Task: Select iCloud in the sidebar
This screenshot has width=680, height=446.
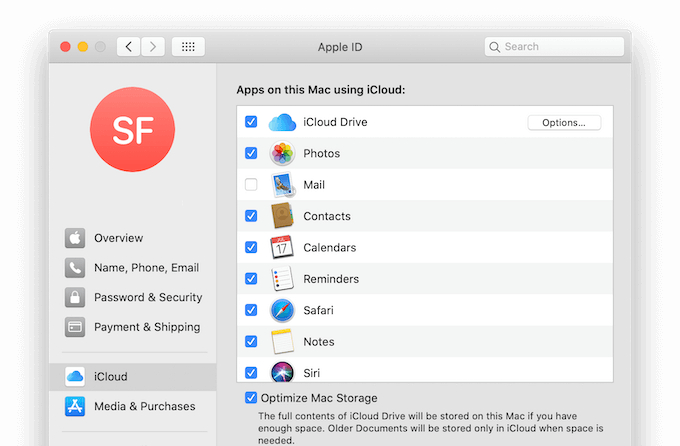Action: click(133, 377)
